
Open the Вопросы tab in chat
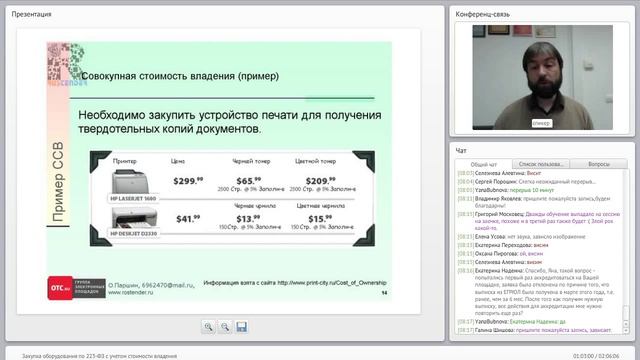[x=599, y=164]
